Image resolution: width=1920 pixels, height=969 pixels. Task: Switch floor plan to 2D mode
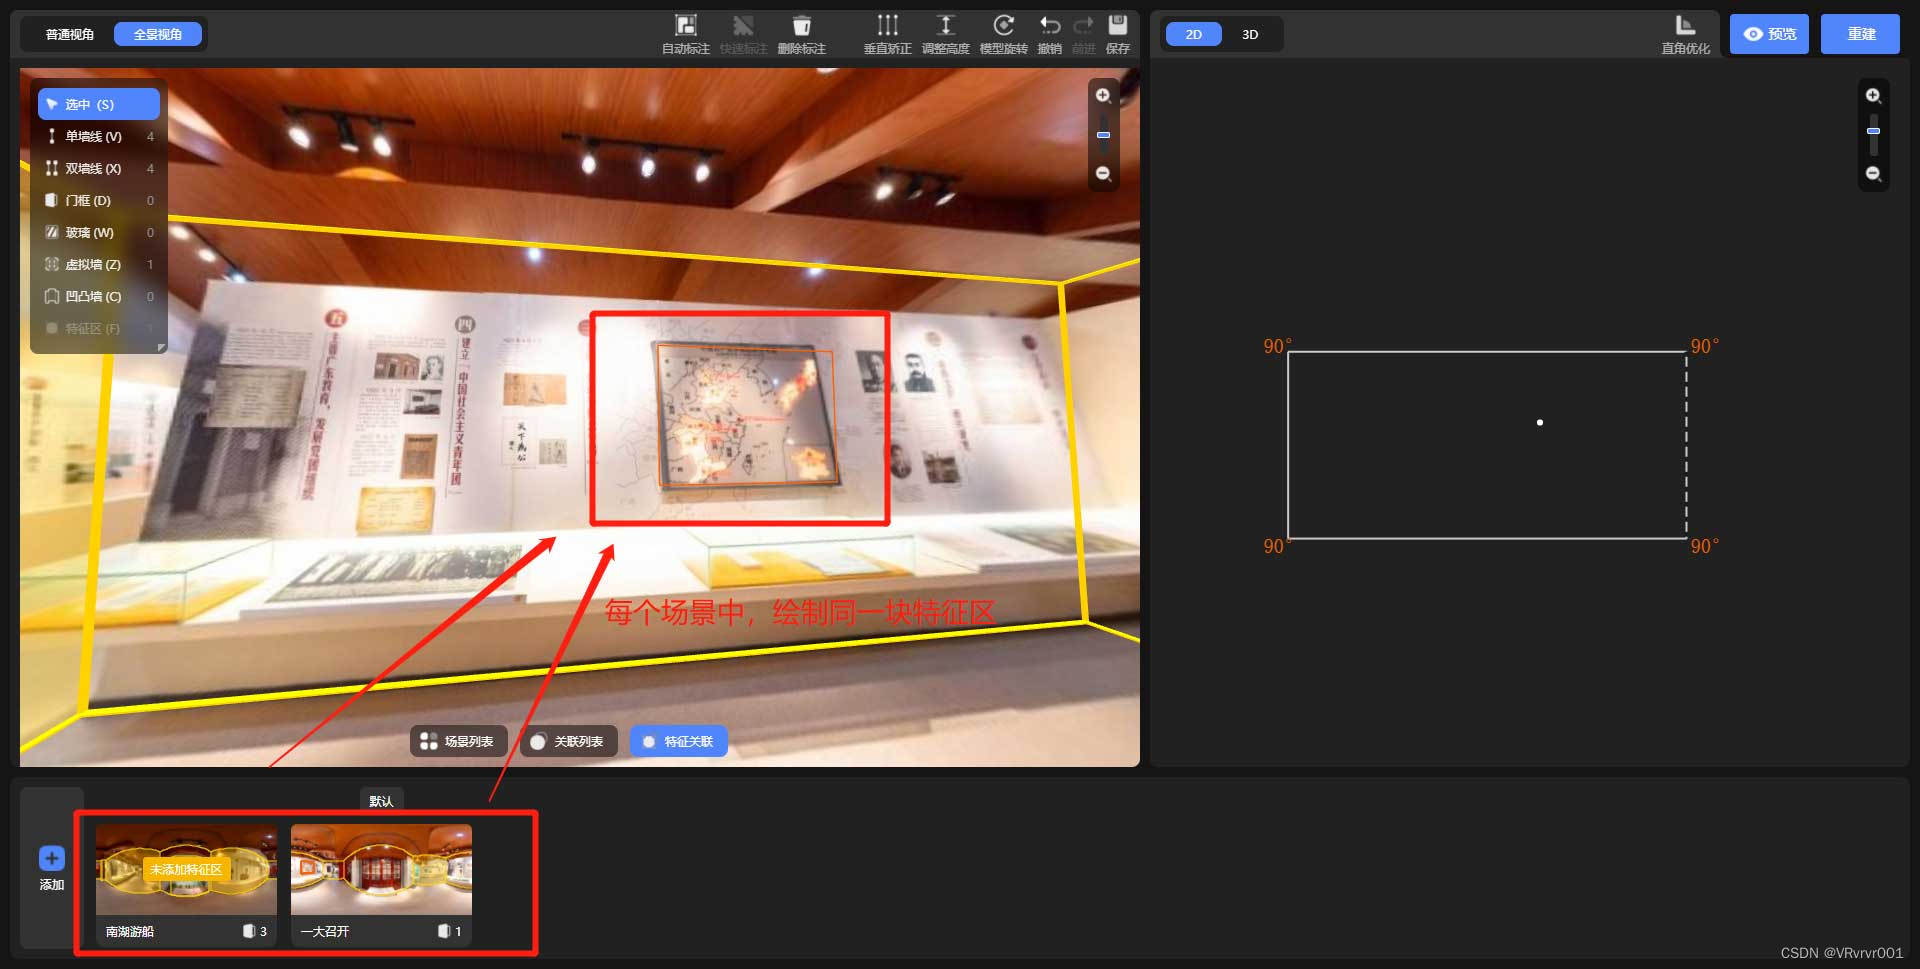(x=1194, y=34)
